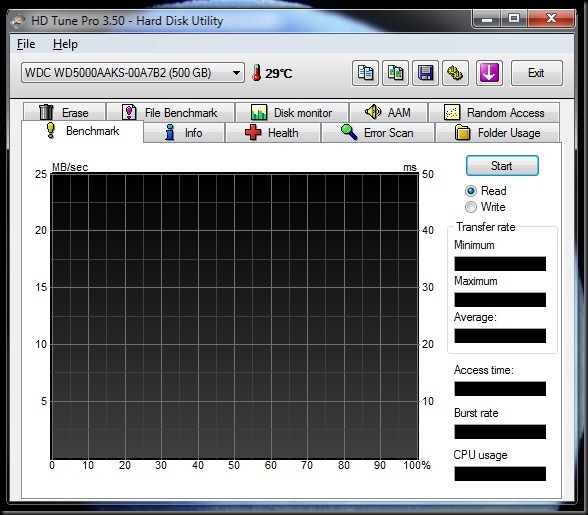Open the Help menu
Image resolution: width=588 pixels, height=515 pixels.
tap(65, 44)
